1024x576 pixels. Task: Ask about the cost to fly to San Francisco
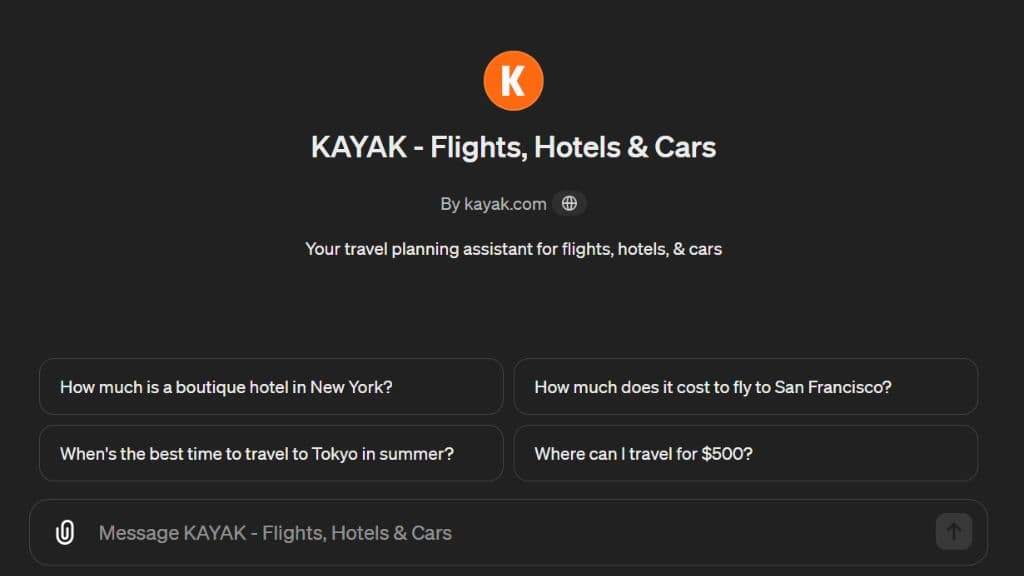click(712, 387)
